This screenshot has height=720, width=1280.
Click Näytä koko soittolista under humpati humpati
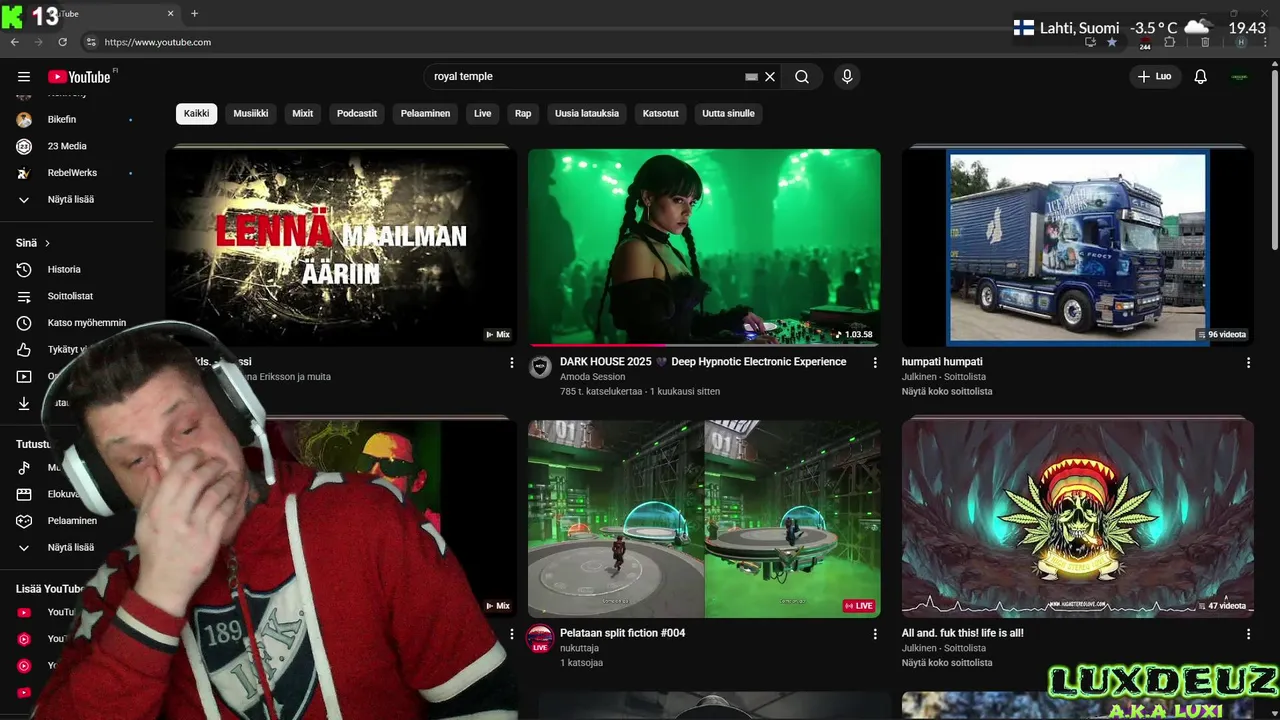click(x=947, y=391)
